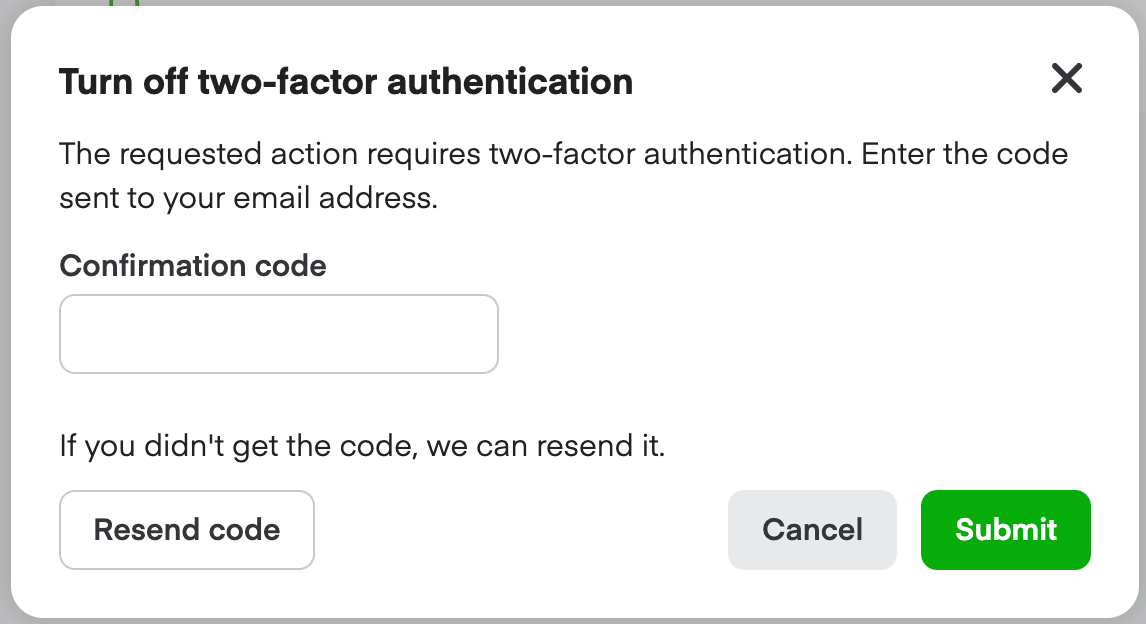Click the resend option below the input
Screen dimensions: 1146x624
coord(186,530)
